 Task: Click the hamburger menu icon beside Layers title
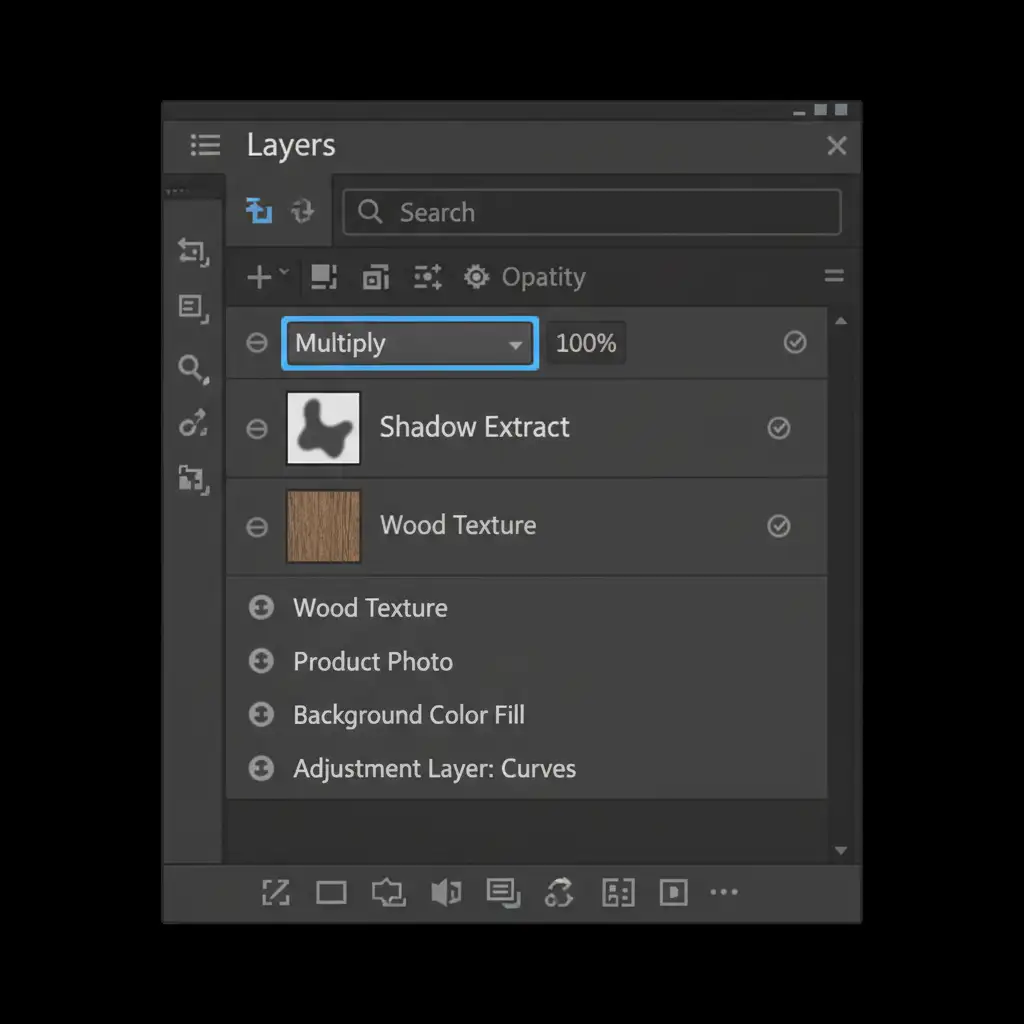(205, 146)
